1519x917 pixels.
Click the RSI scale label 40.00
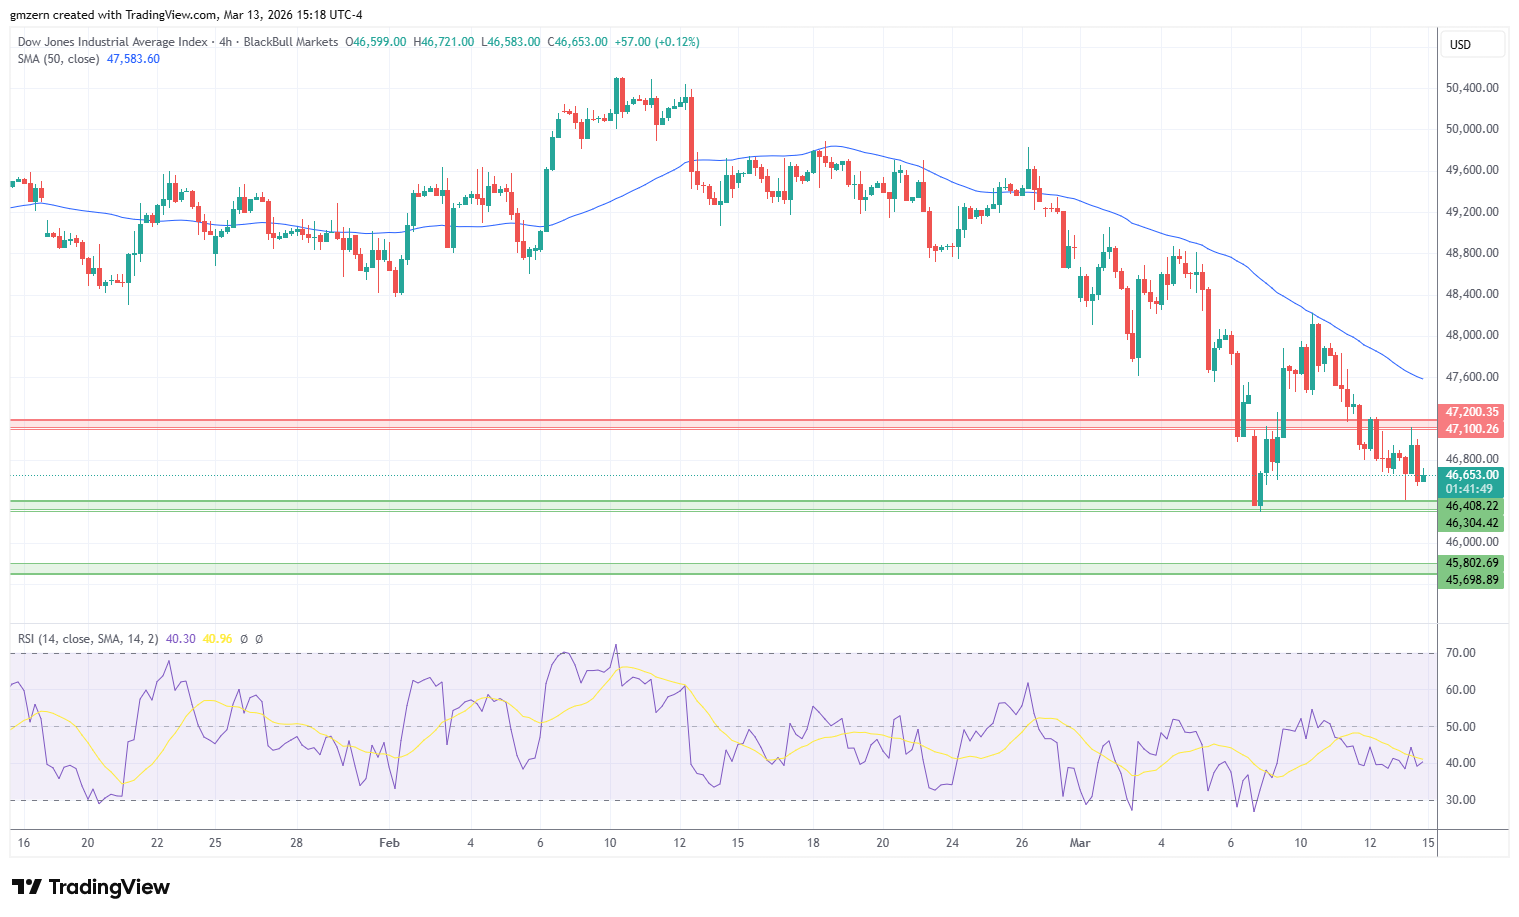[1461, 763]
